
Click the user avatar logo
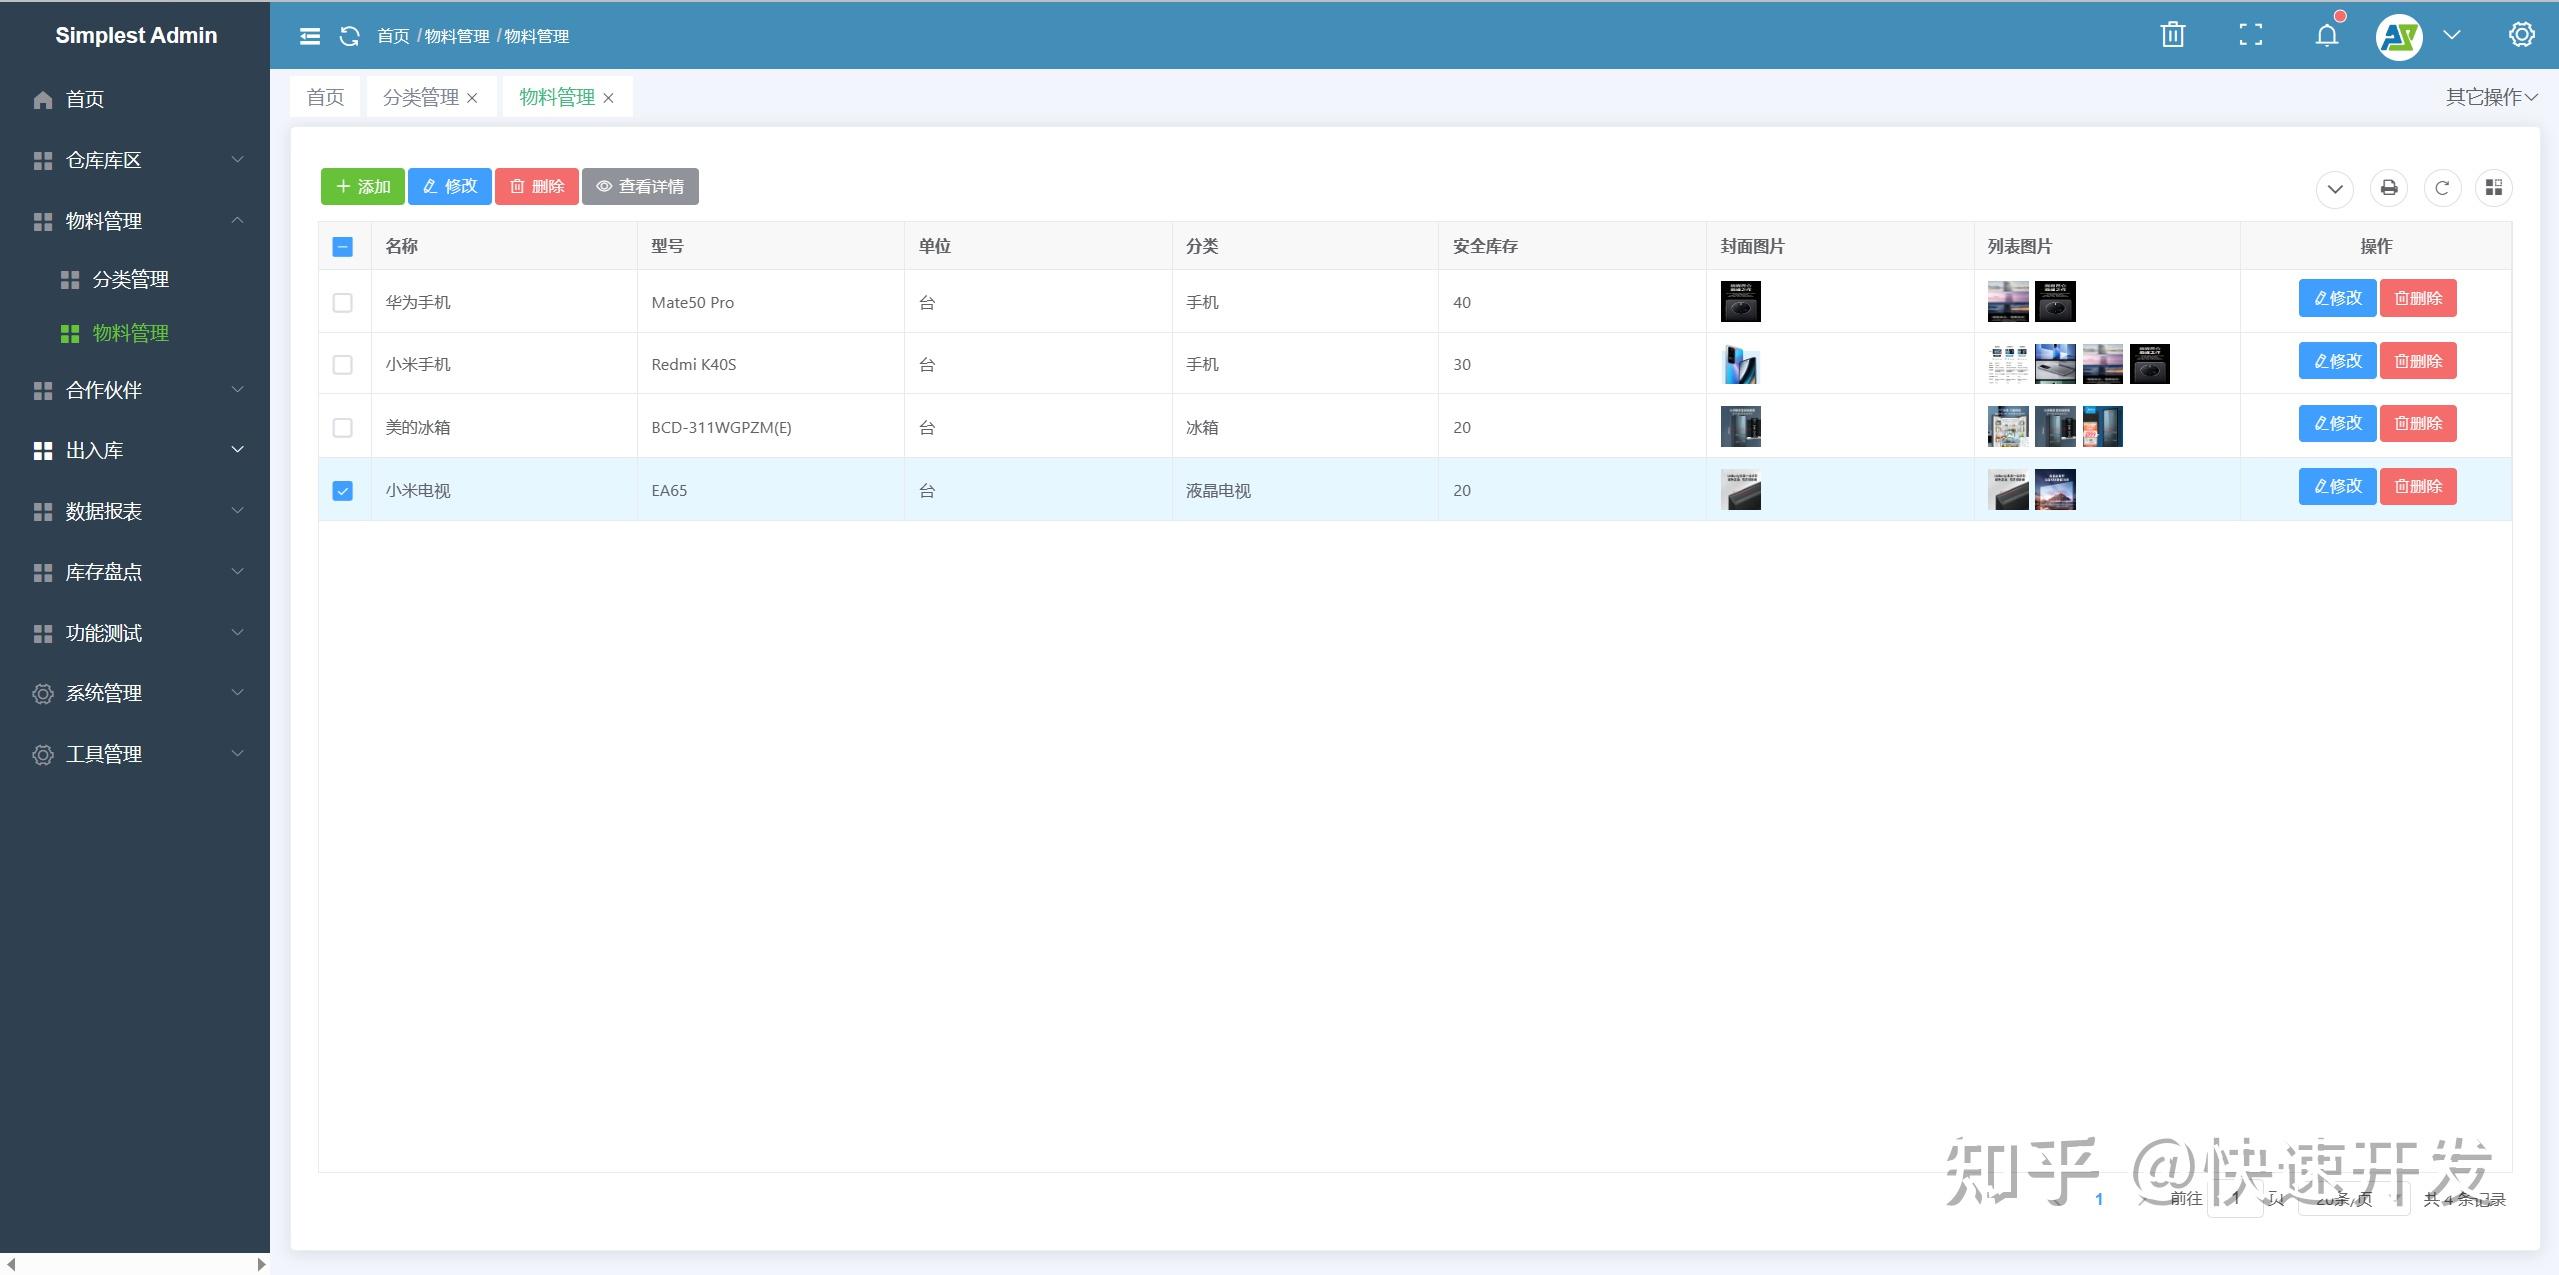coord(2399,36)
